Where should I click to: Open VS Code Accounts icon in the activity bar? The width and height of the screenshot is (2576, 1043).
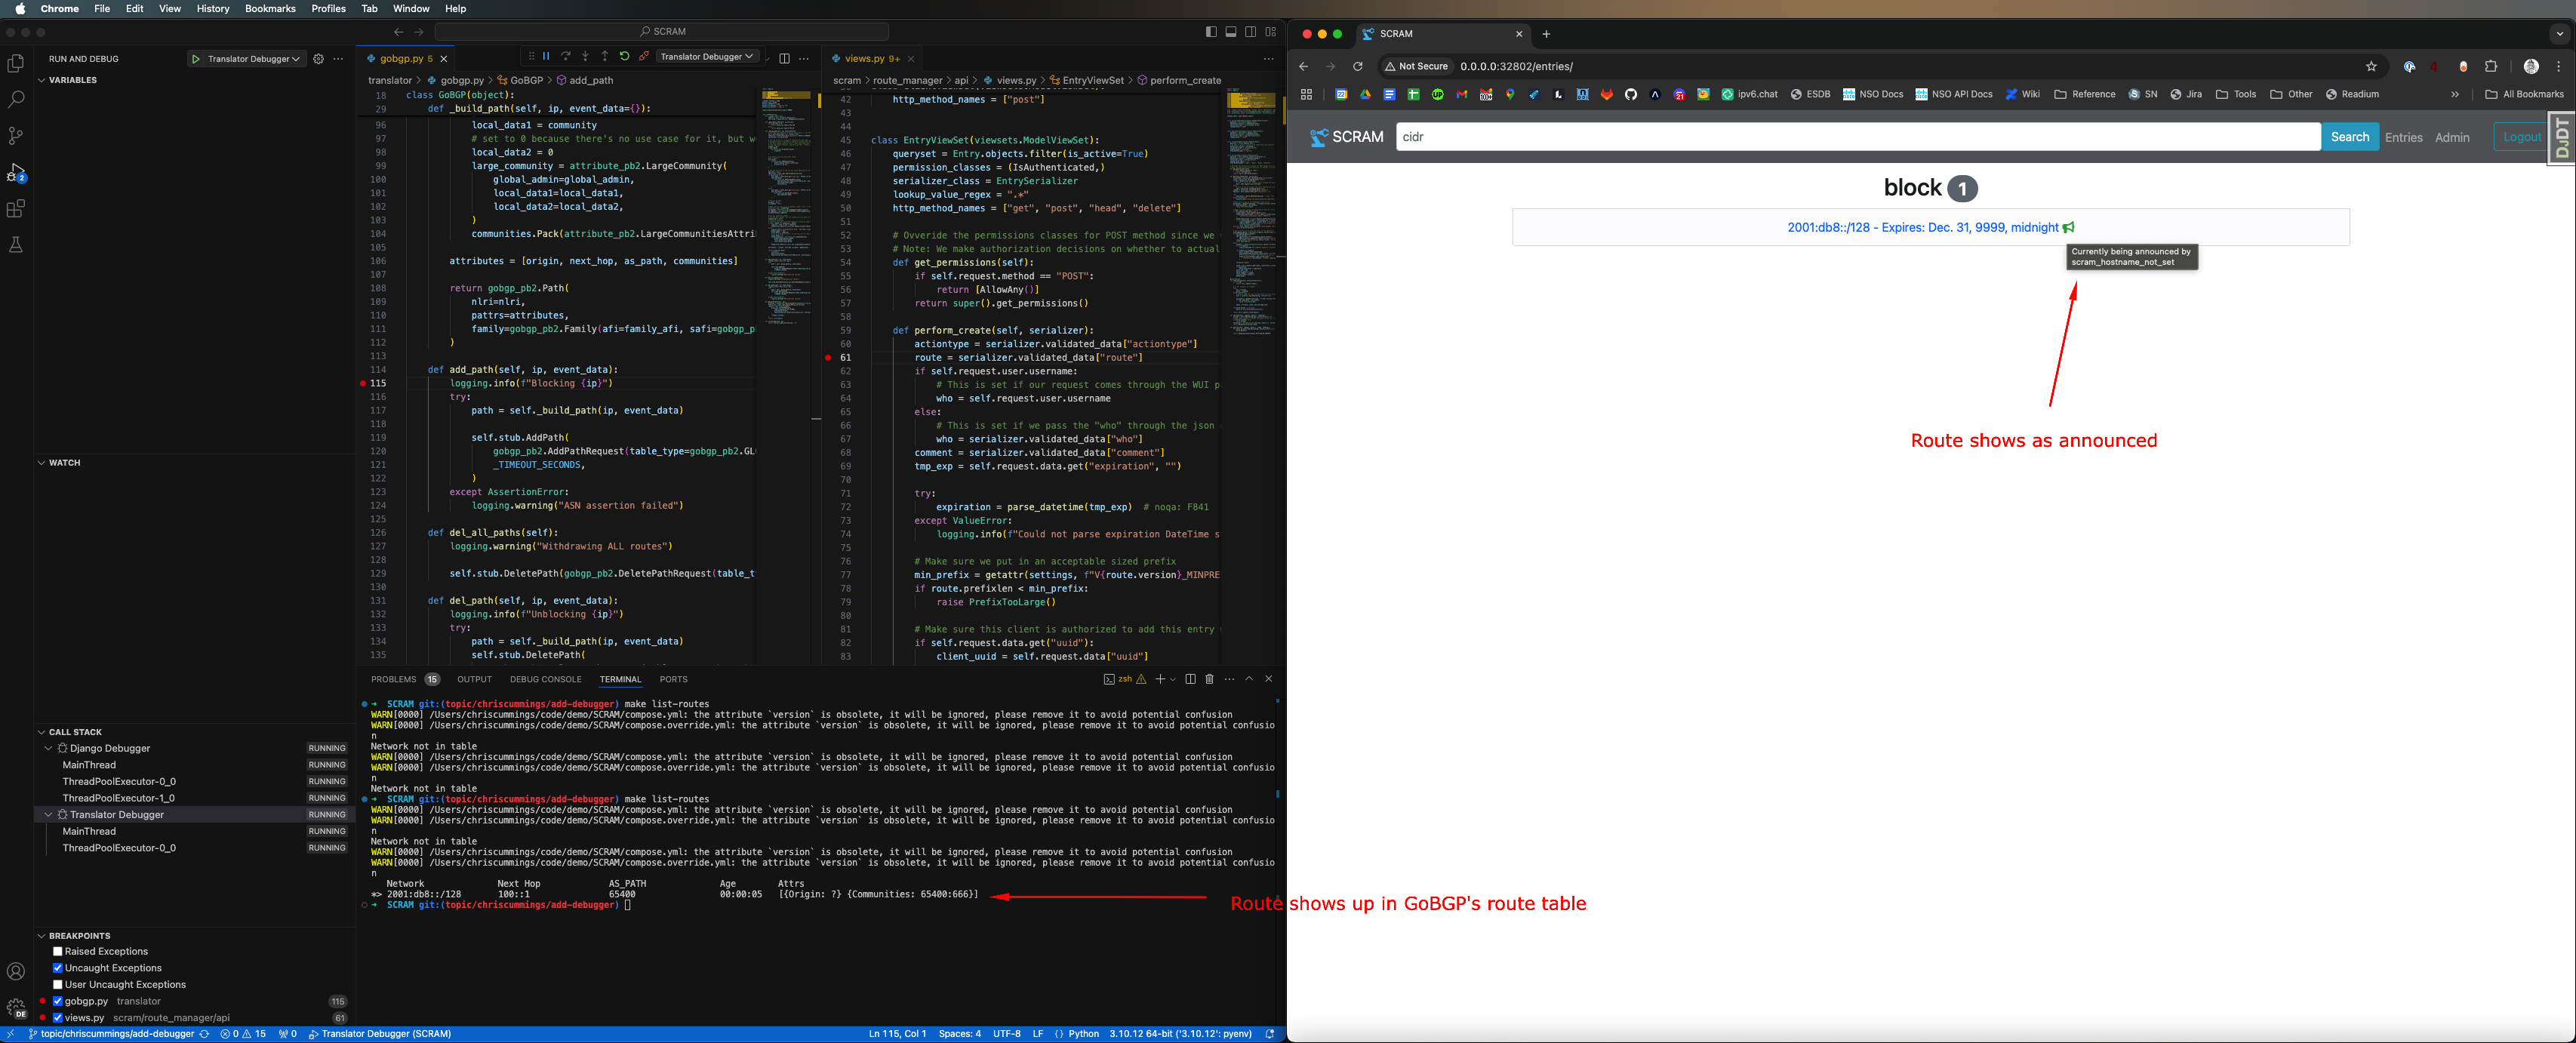(x=16, y=971)
